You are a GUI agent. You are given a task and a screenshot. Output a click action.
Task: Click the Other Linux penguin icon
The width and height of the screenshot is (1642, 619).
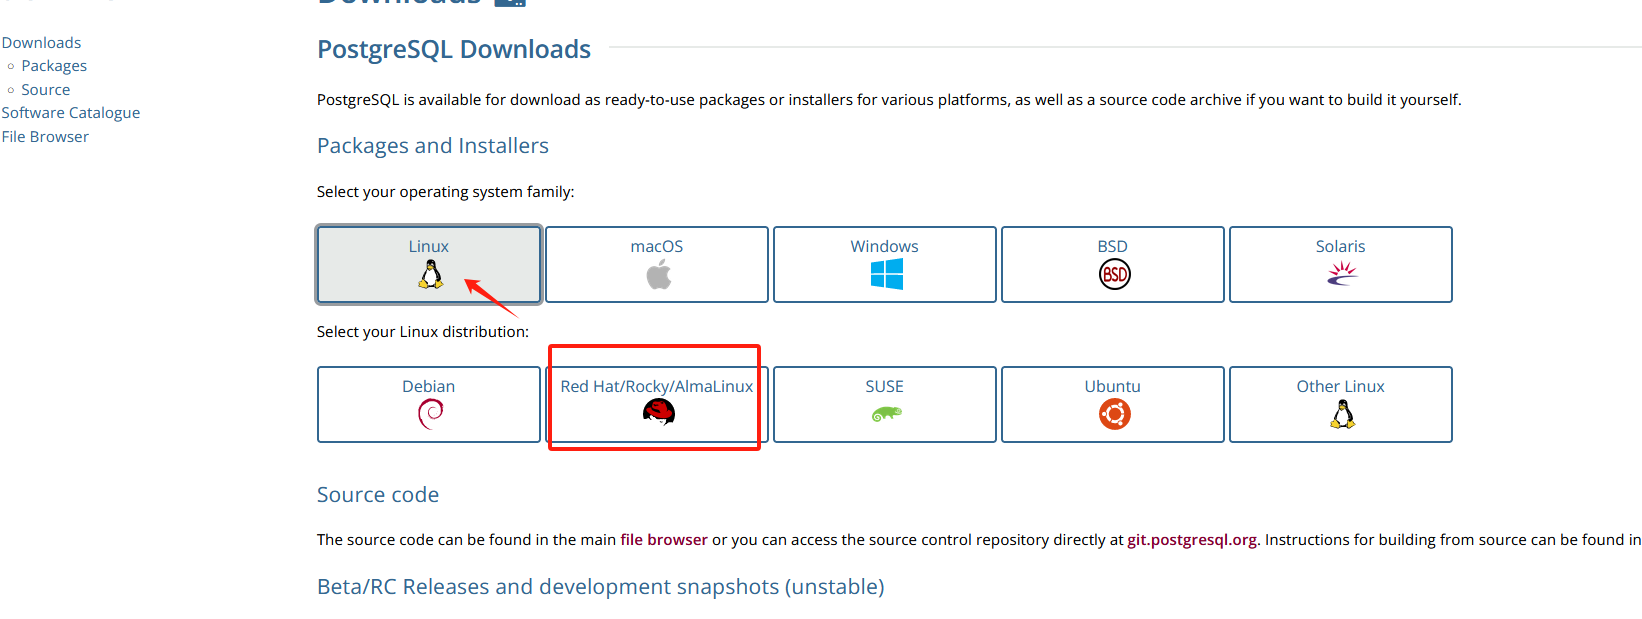click(1342, 413)
